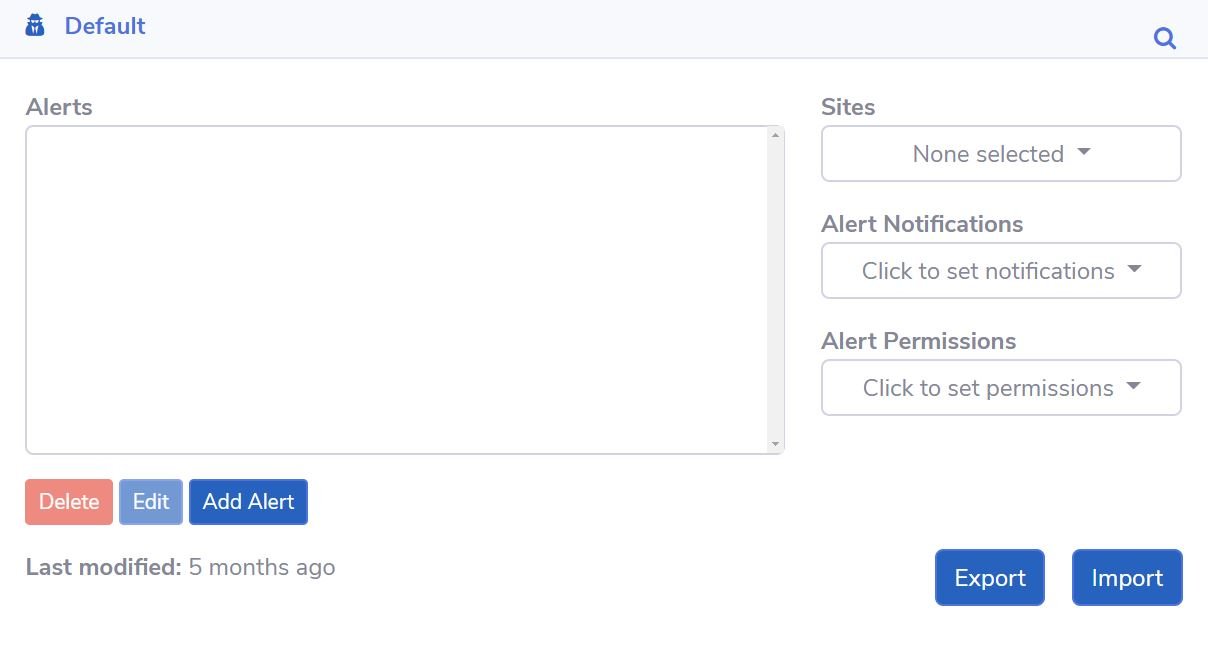Open the Default group title
1208x653 pixels.
click(105, 26)
